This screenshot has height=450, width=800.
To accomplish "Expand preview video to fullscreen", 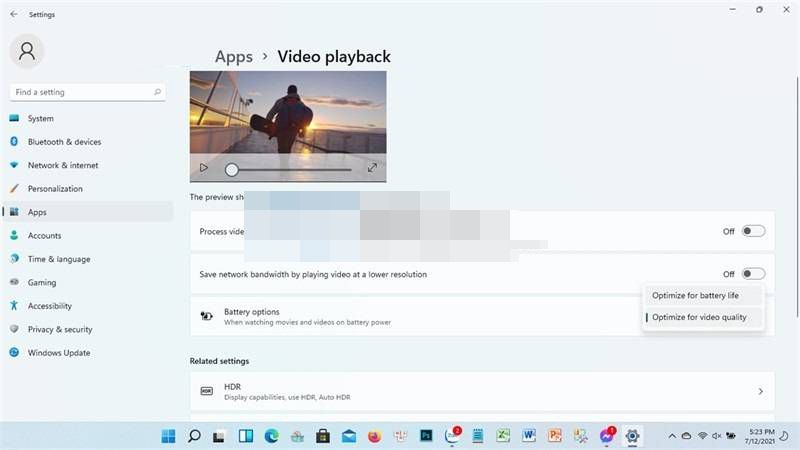I will [372, 169].
